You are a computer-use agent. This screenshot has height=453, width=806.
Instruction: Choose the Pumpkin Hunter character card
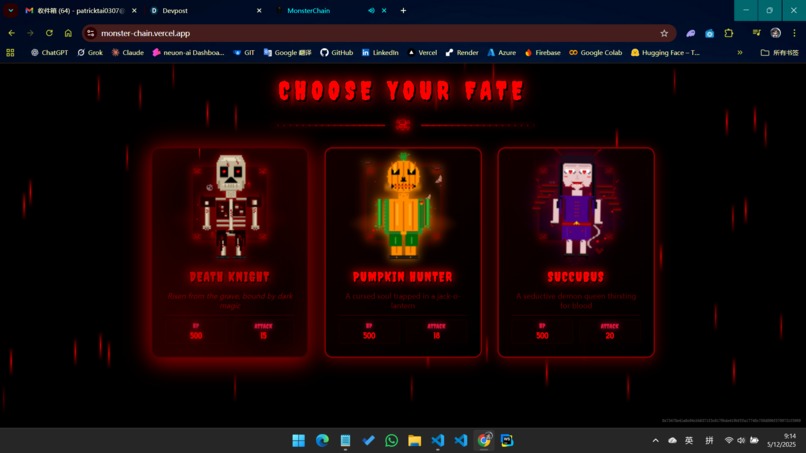[x=403, y=252]
